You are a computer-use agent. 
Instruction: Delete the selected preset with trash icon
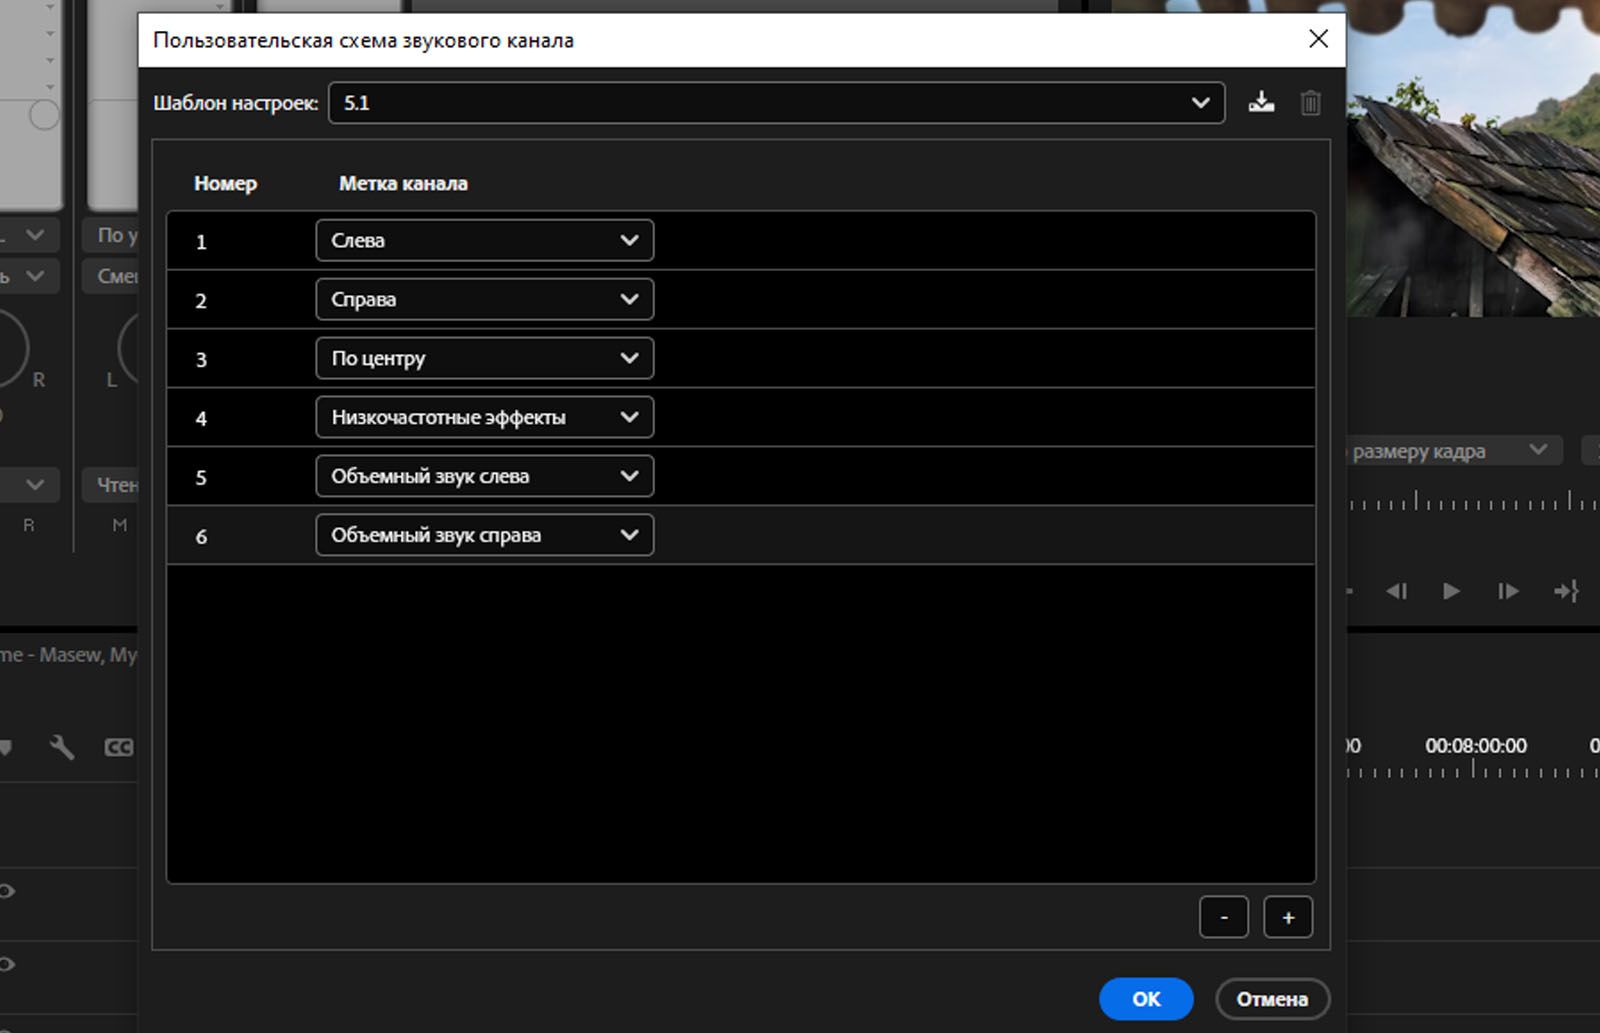1310,102
